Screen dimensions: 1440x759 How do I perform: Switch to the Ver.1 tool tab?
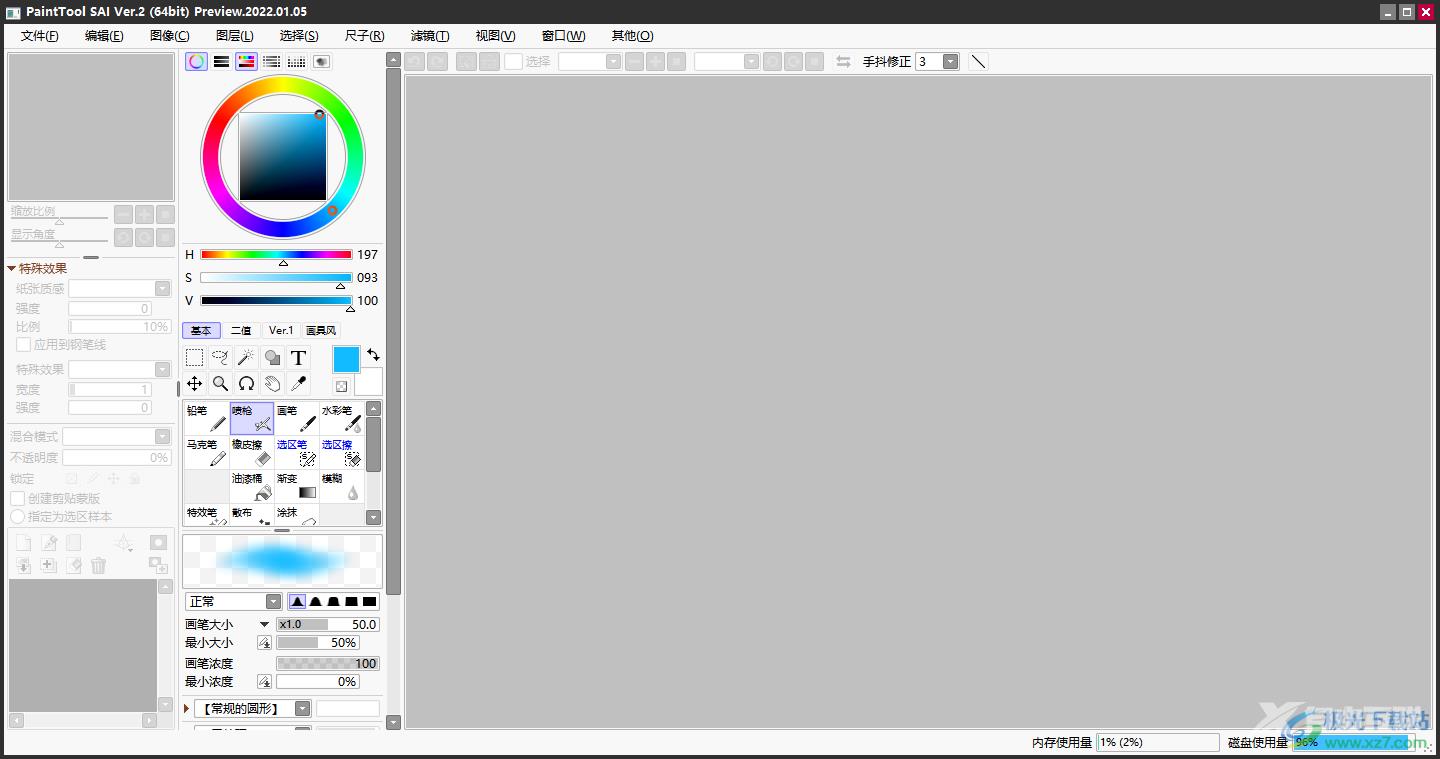coord(281,330)
